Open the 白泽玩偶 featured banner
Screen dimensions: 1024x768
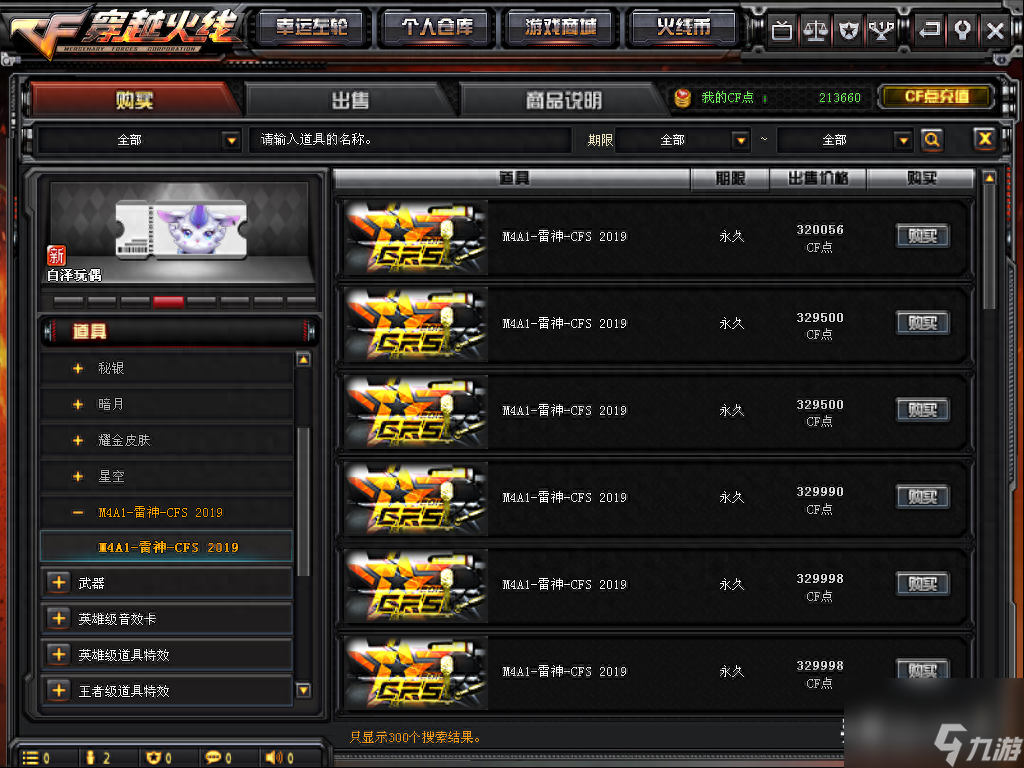[x=179, y=233]
